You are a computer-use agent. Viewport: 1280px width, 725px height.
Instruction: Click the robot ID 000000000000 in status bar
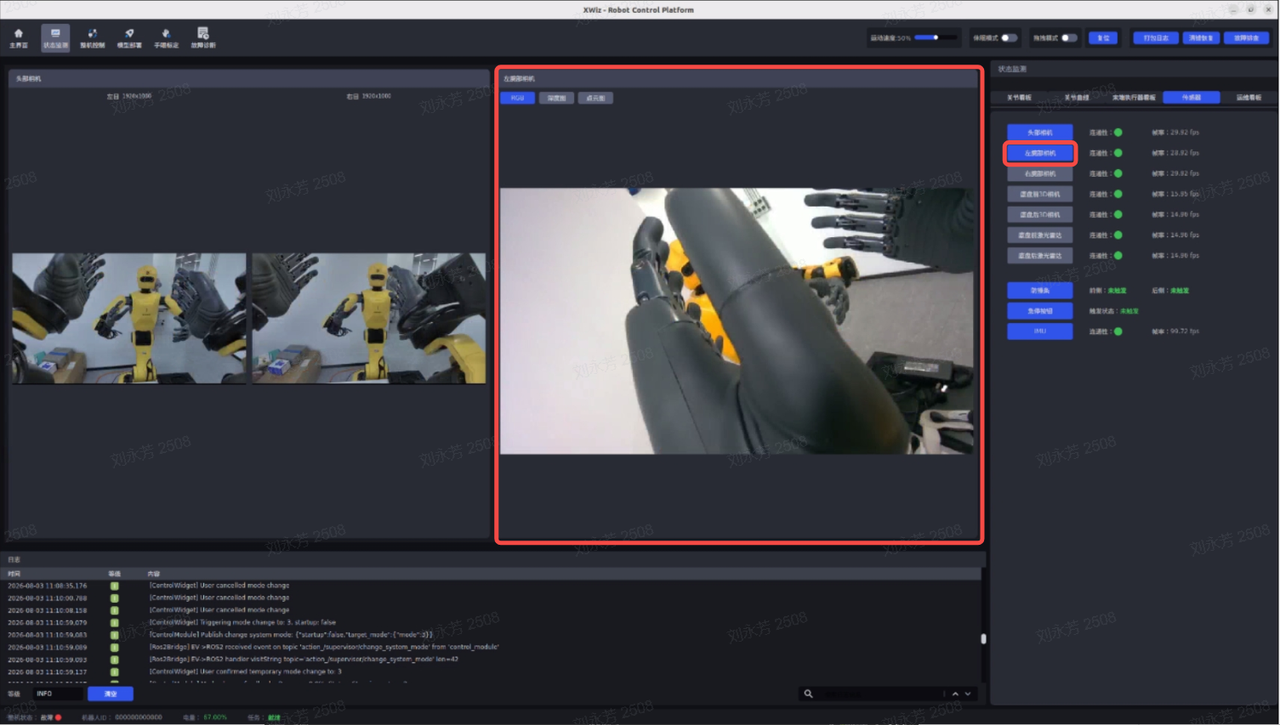[138, 717]
